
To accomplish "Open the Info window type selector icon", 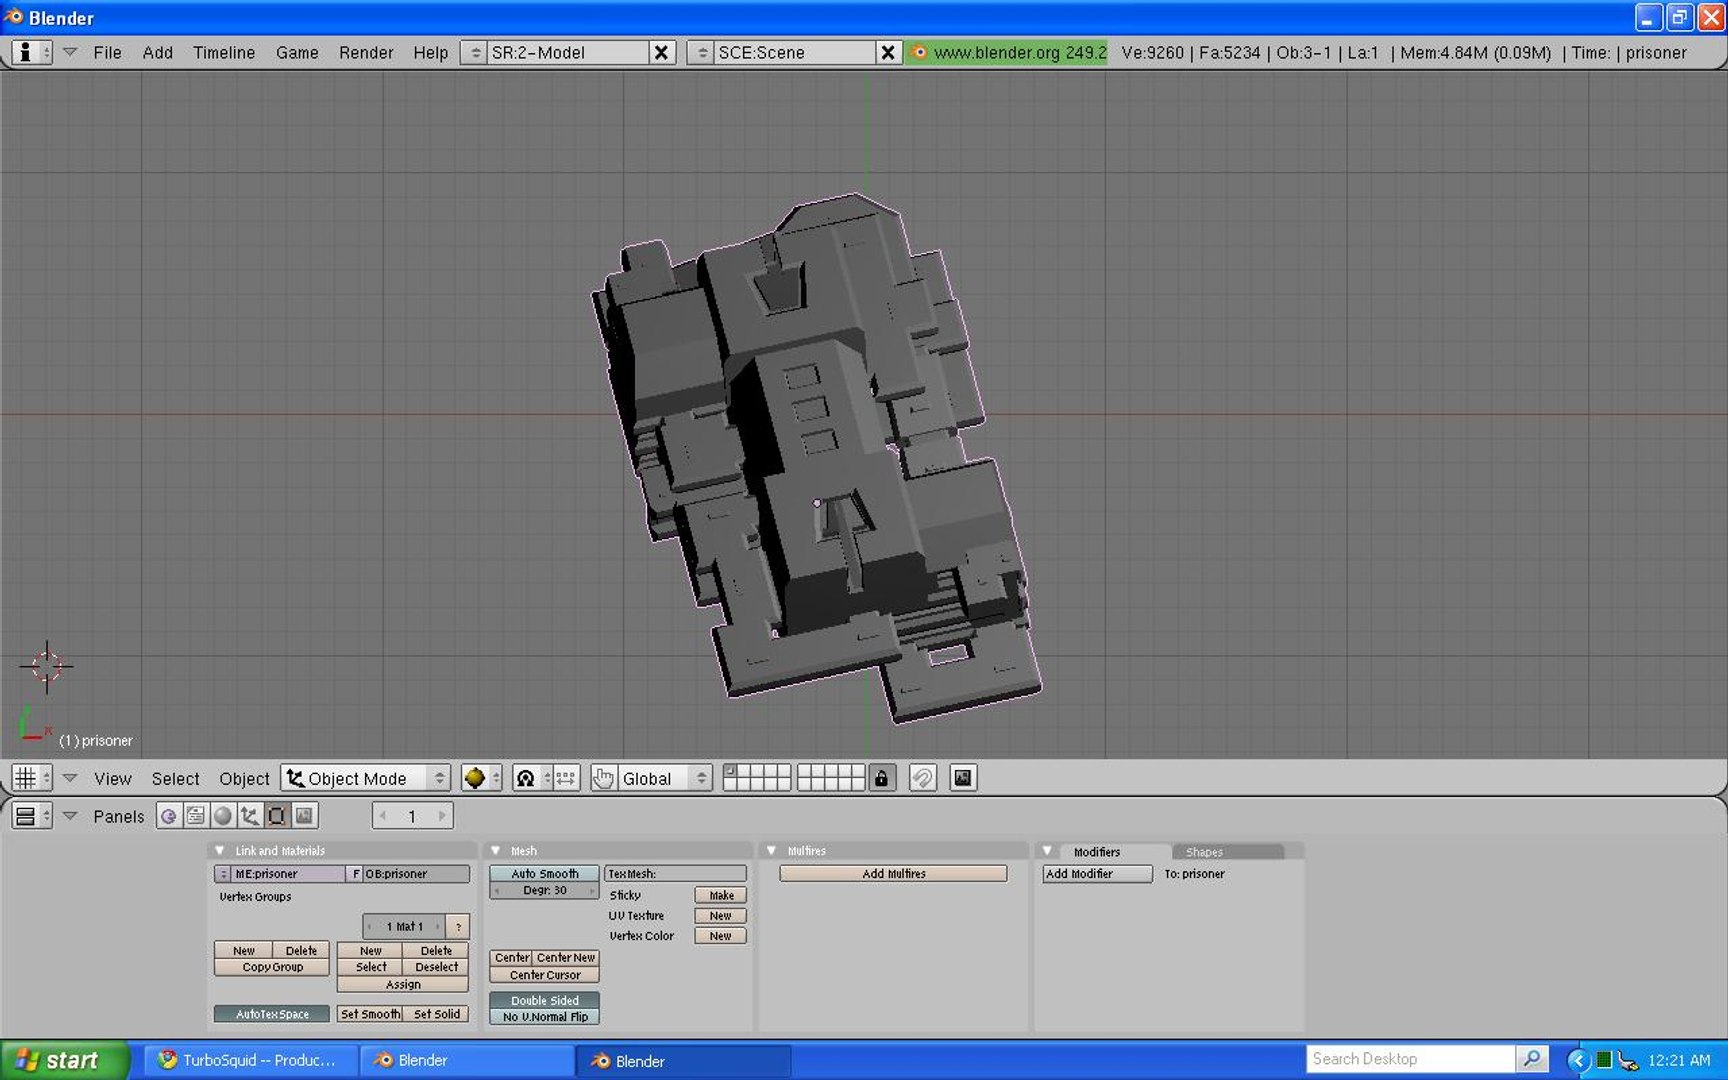I will [31, 52].
